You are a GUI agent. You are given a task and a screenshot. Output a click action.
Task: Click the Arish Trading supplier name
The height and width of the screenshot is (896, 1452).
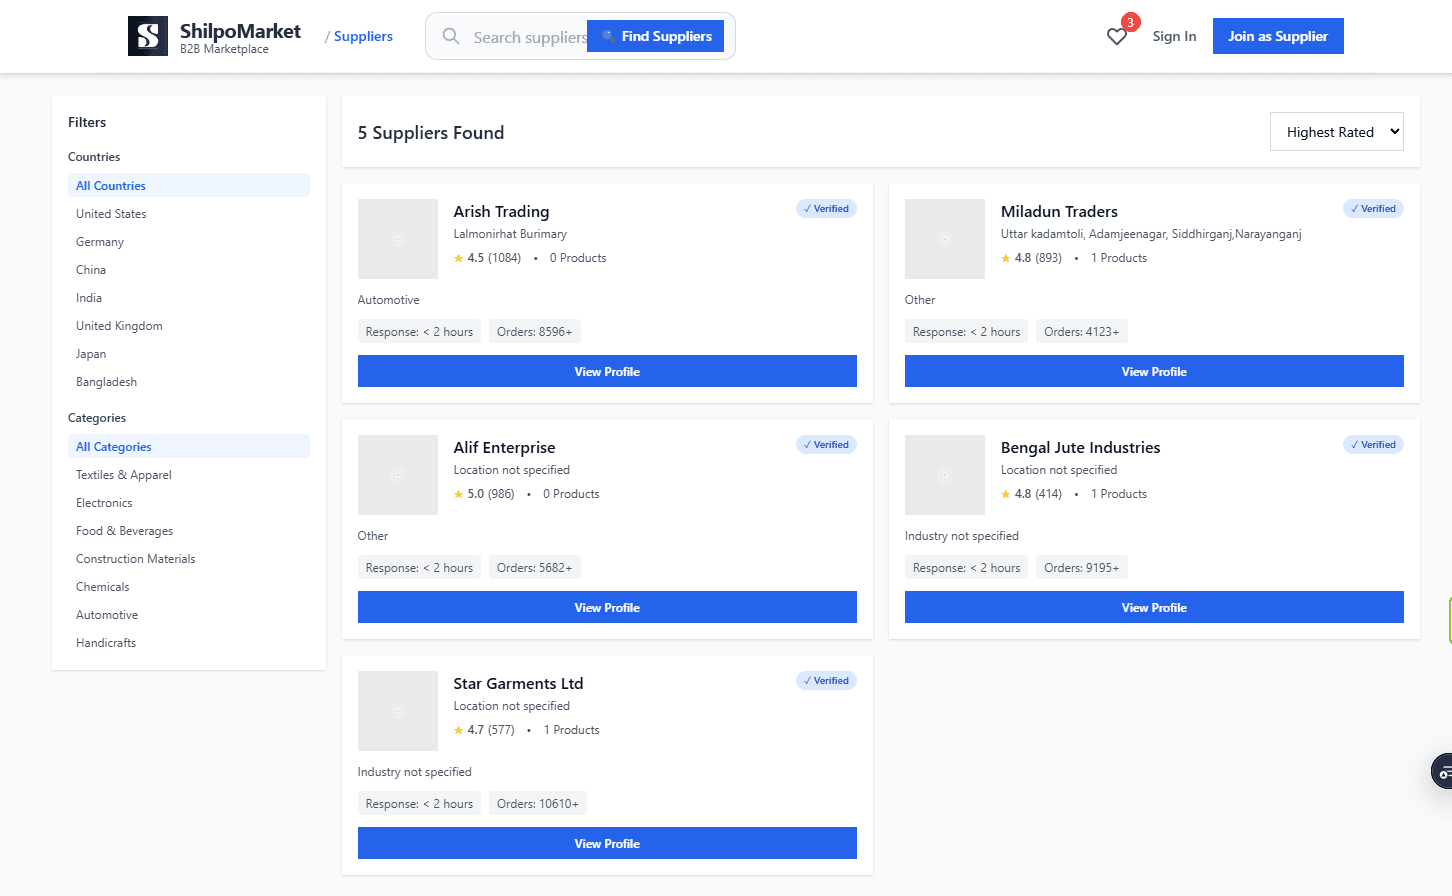pos(501,211)
